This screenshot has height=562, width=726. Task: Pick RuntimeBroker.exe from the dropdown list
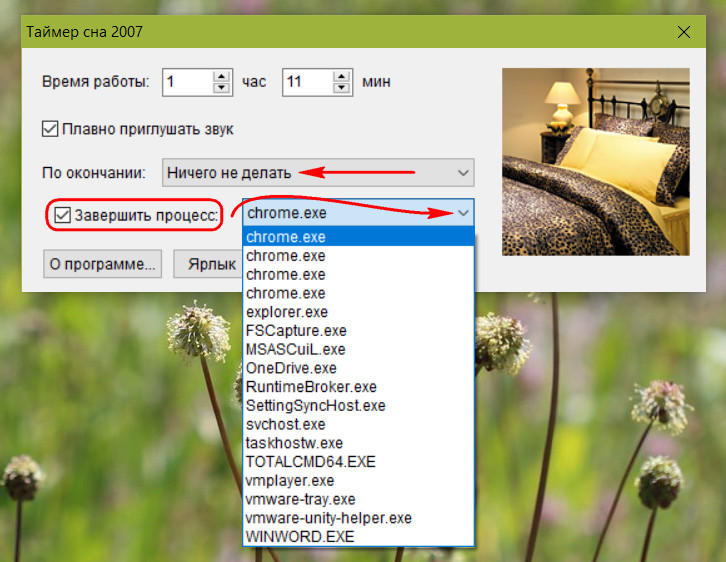[358, 387]
